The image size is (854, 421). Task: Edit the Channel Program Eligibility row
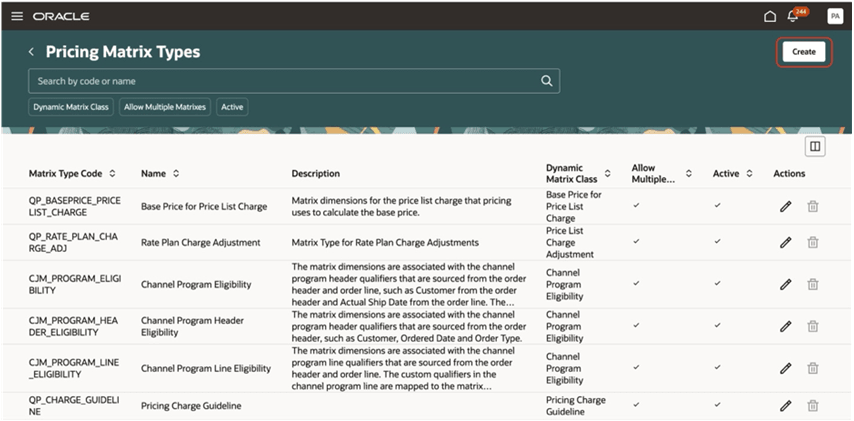(785, 284)
